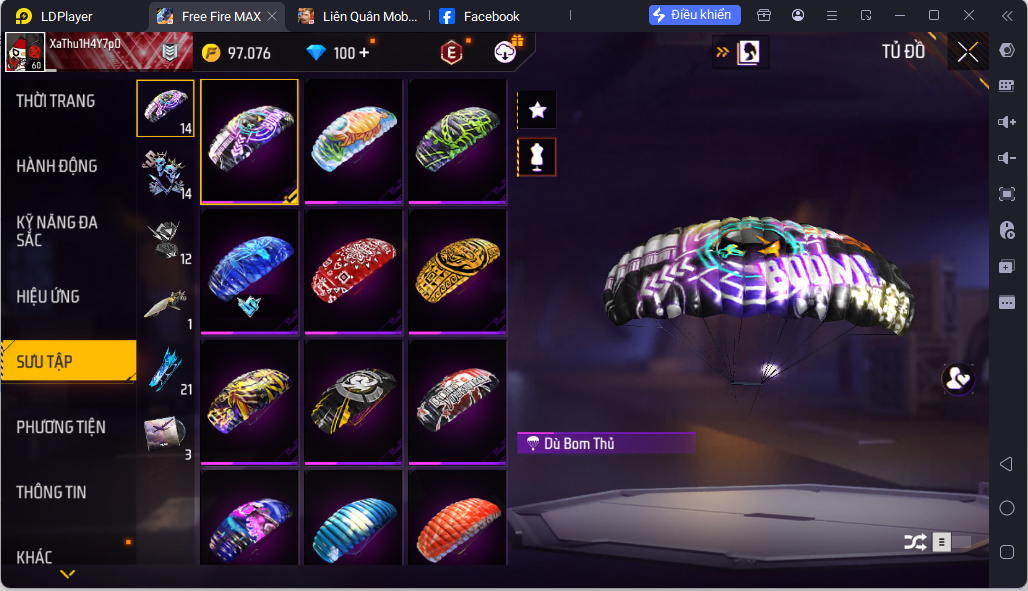
Task: Raise the volume using the LDPlayer sidebar
Action: tap(1006, 121)
